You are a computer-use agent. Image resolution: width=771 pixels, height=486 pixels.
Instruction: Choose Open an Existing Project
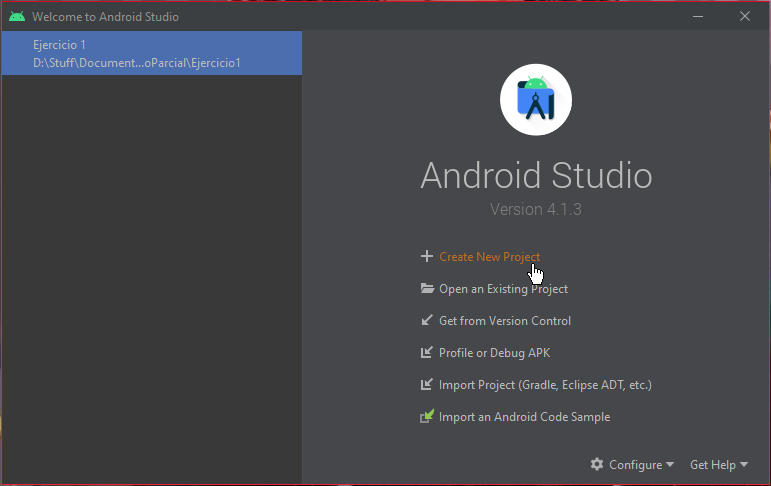click(503, 289)
